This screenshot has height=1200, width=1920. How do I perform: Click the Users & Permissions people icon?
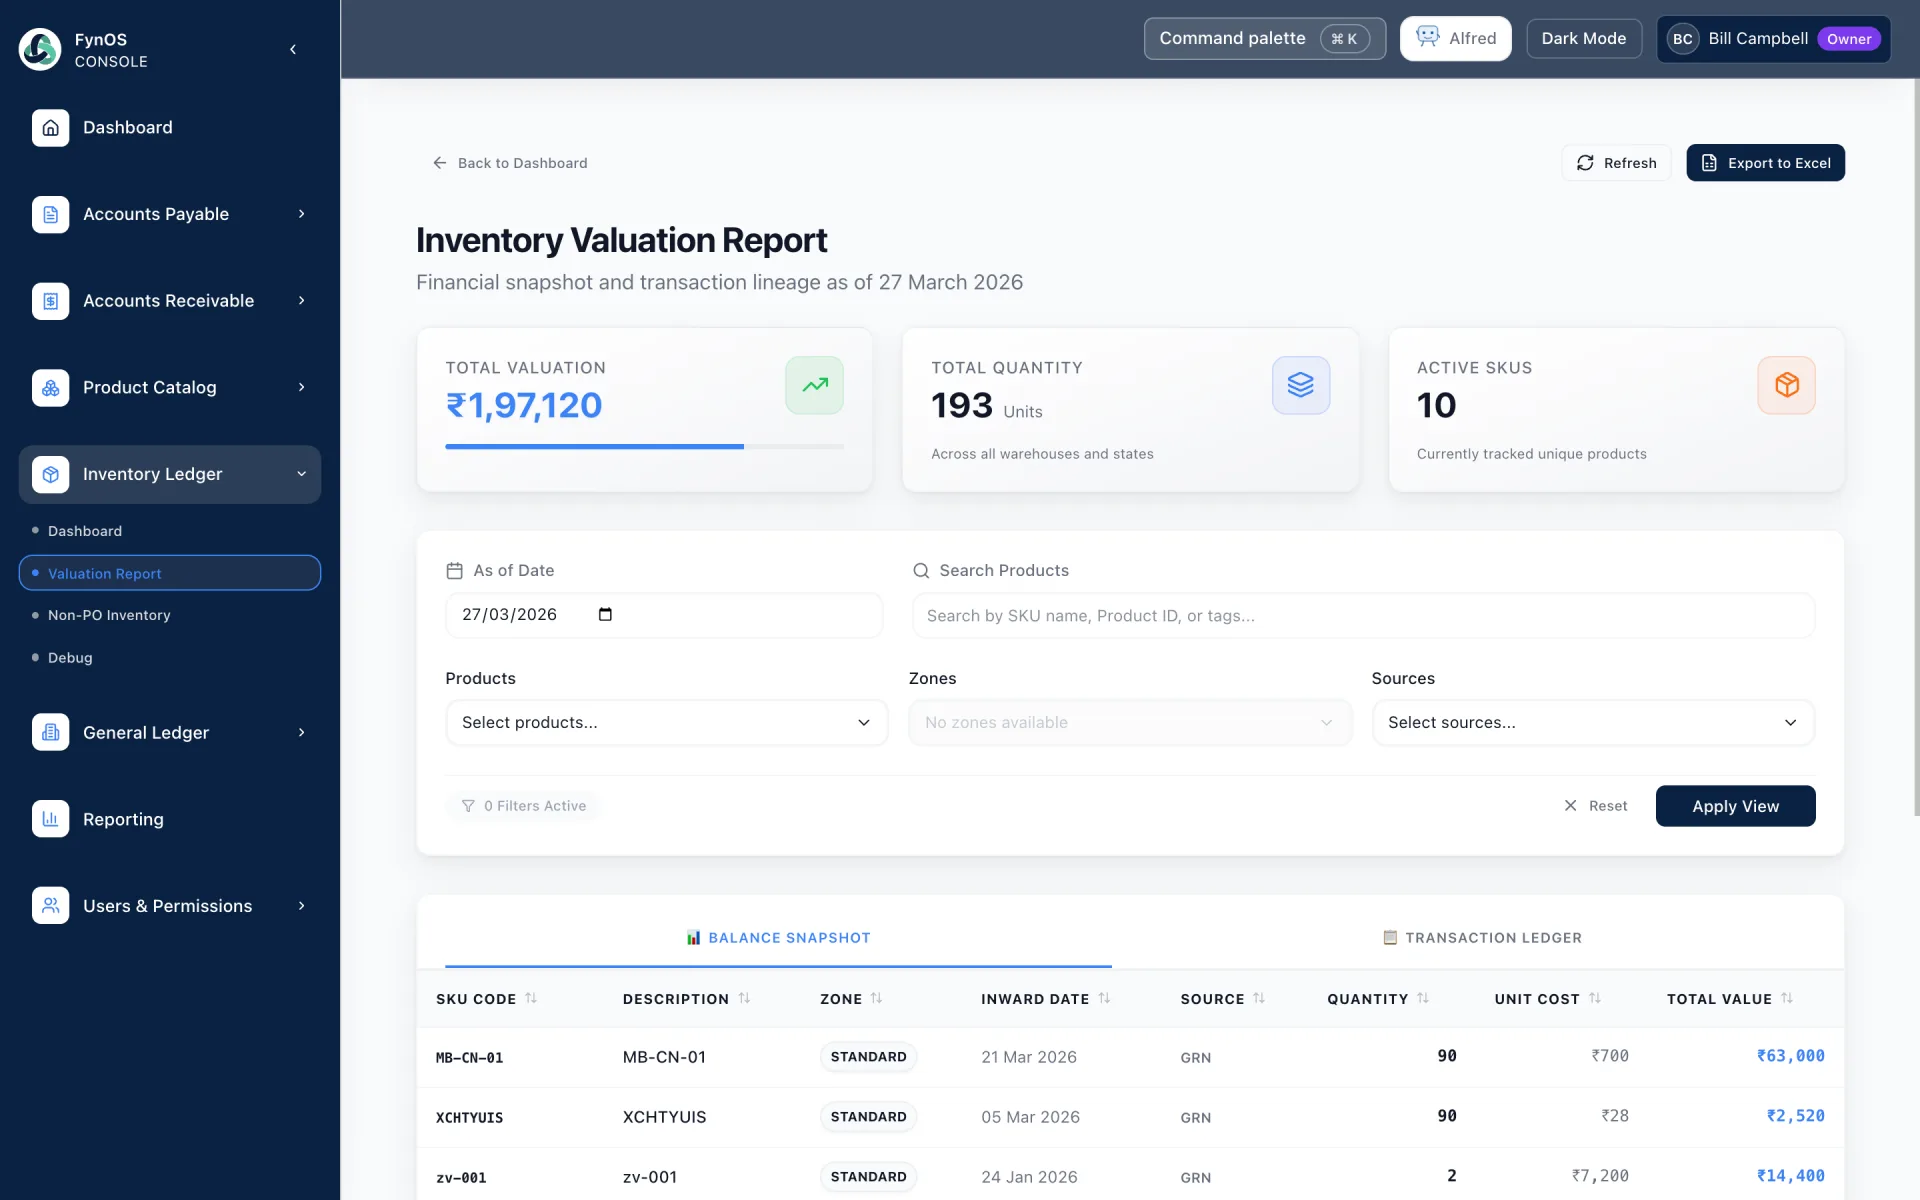[51, 906]
